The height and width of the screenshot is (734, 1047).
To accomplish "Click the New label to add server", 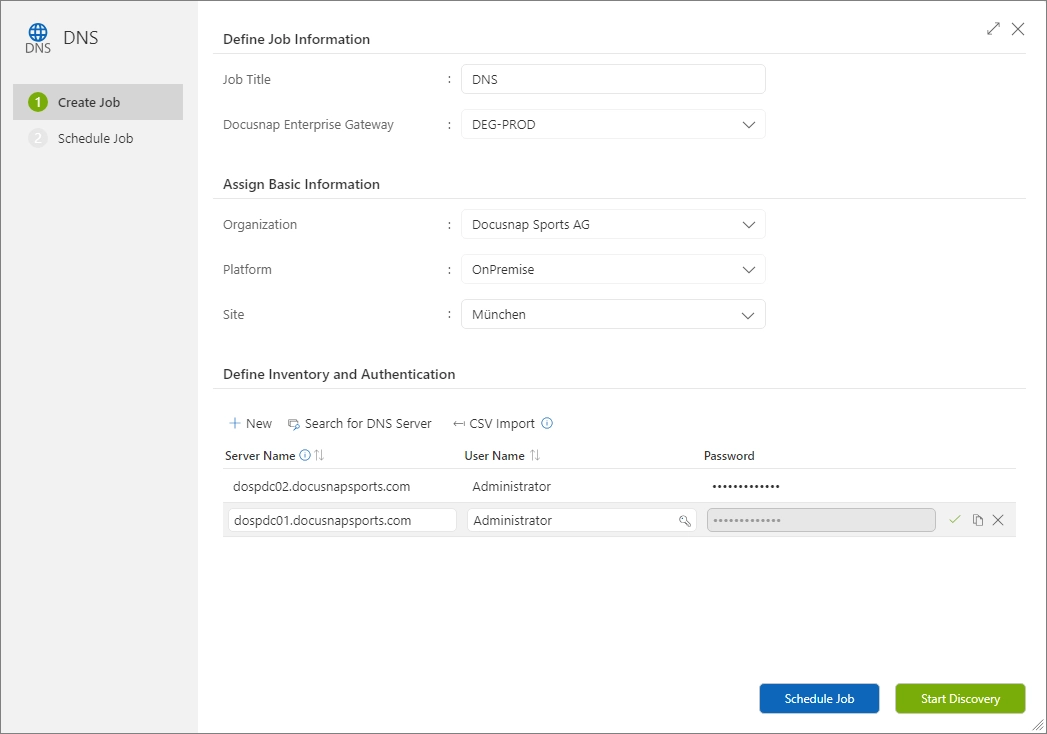I will pyautogui.click(x=258, y=423).
